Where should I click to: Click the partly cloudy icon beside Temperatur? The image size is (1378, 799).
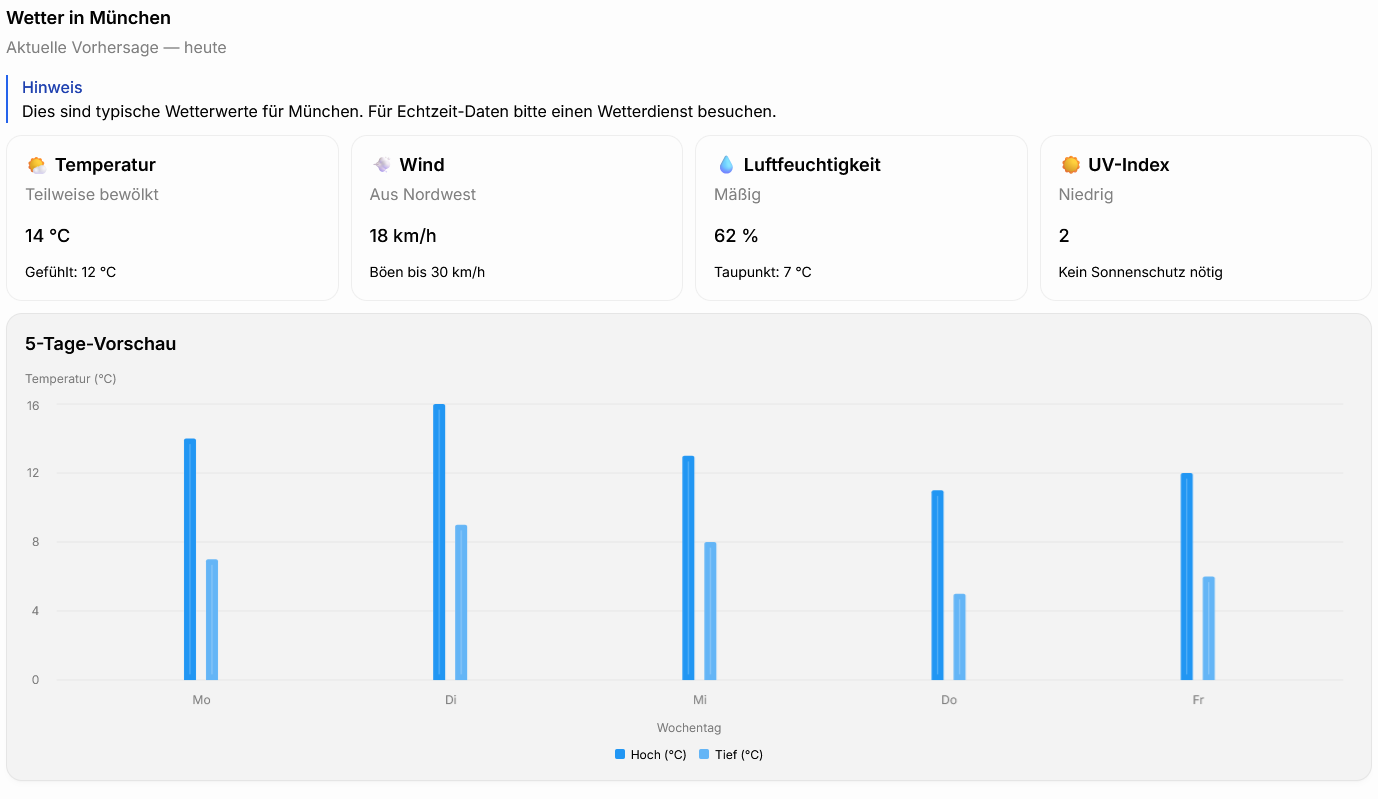pos(36,165)
